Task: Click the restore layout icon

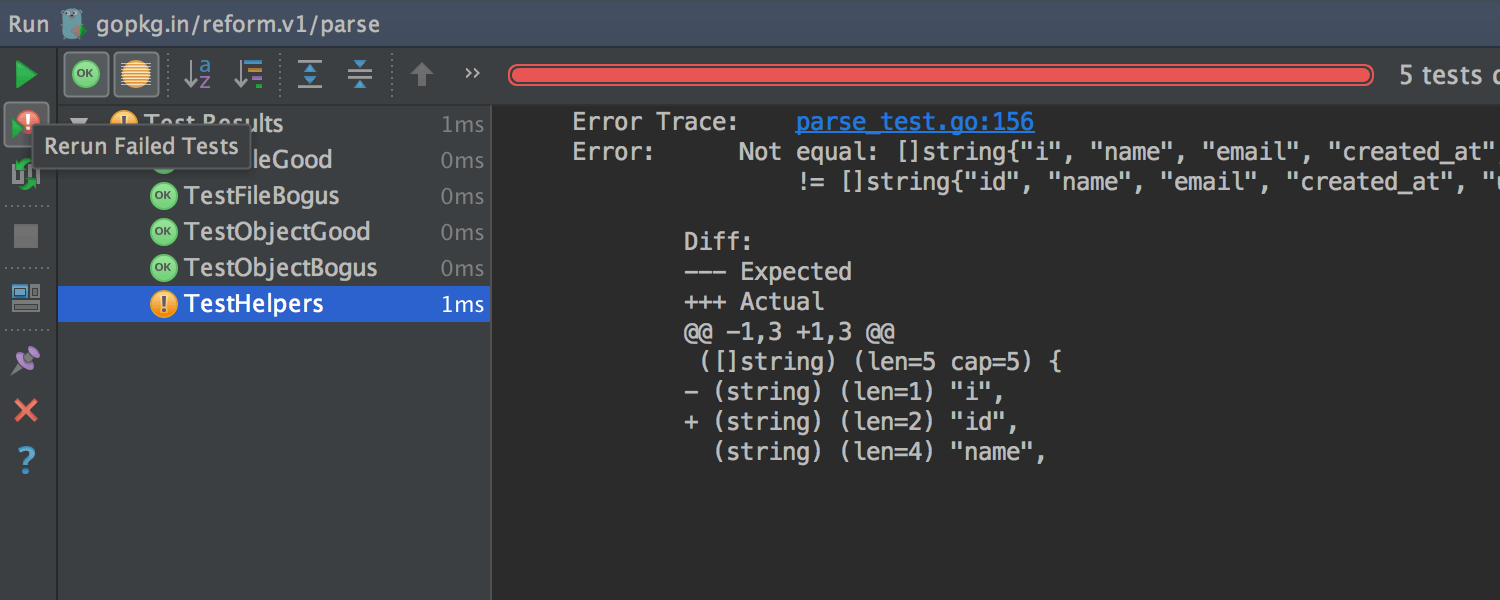Action: point(26,297)
